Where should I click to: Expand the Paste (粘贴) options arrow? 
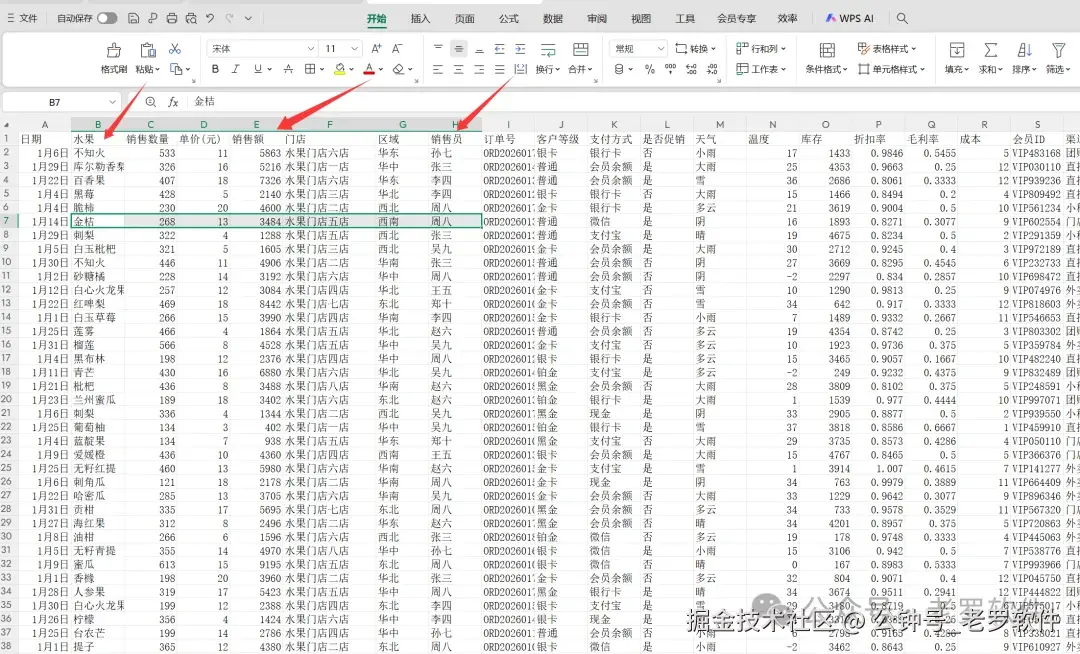158,70
